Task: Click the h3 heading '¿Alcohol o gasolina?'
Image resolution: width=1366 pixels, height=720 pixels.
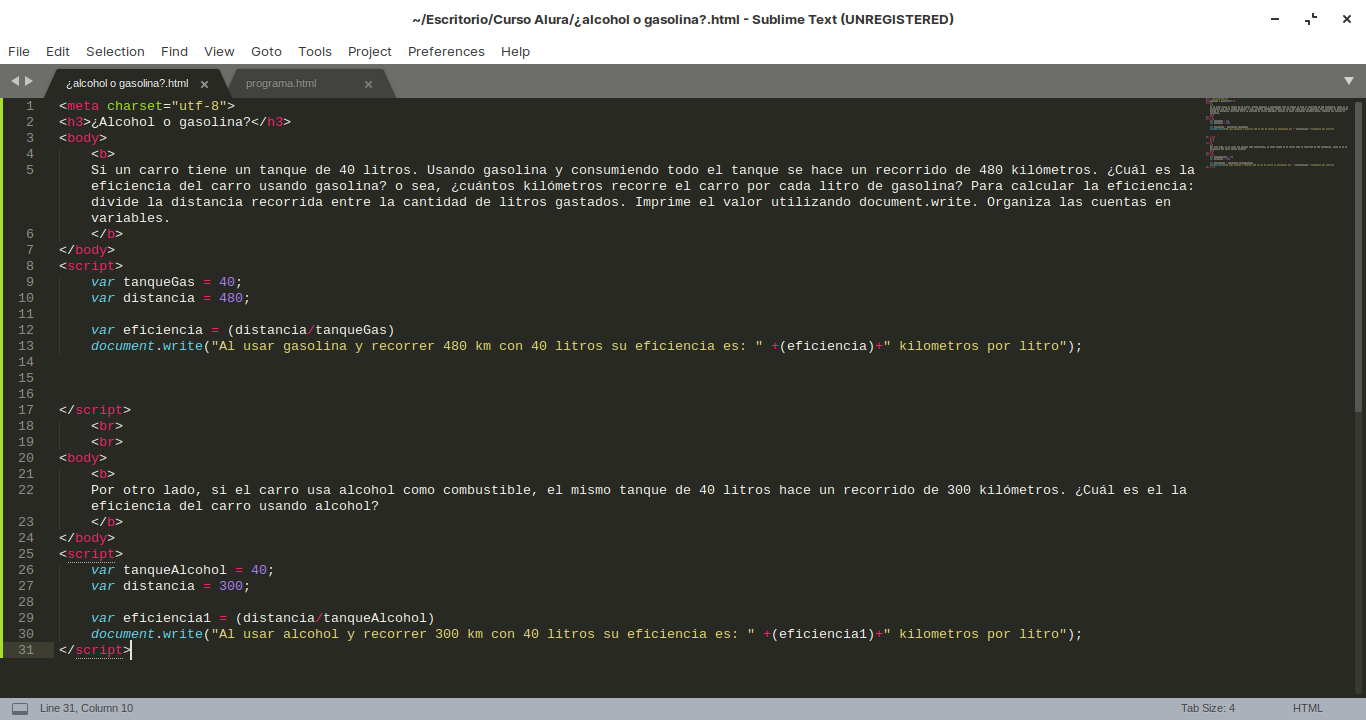Action: click(x=175, y=122)
